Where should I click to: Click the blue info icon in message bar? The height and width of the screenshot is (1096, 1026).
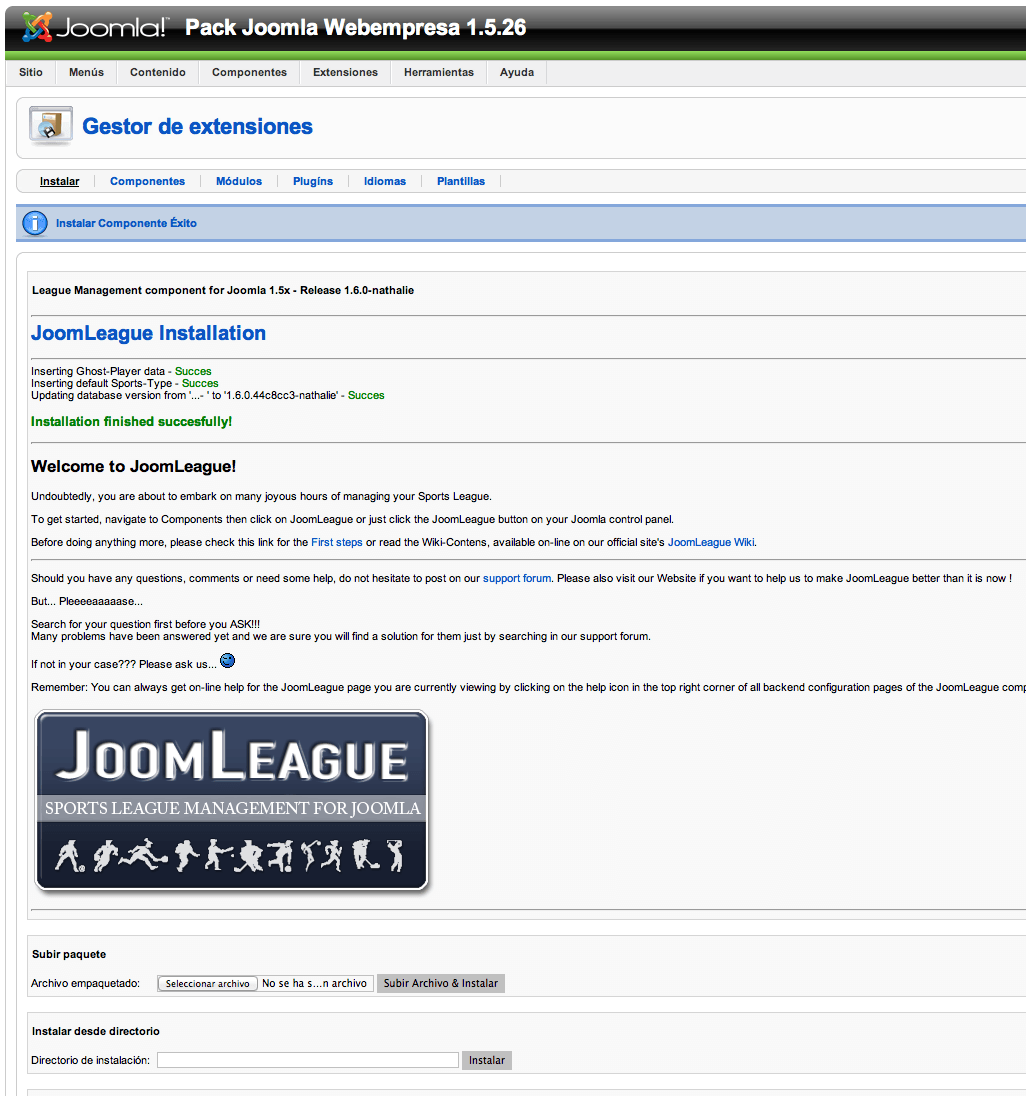[x=35, y=223]
